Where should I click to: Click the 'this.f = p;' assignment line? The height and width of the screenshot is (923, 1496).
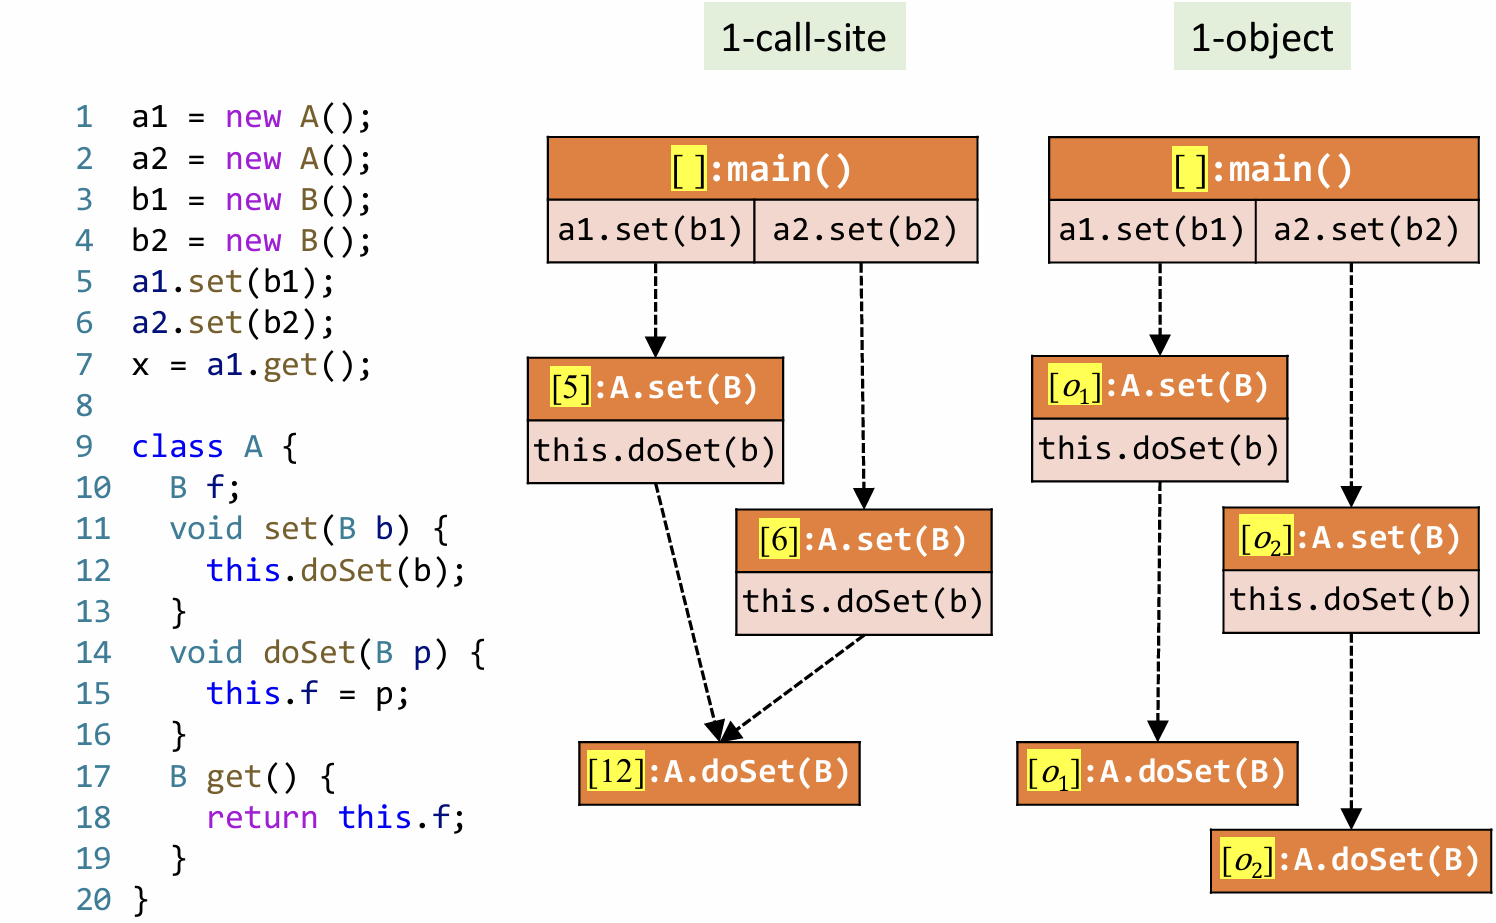307,694
